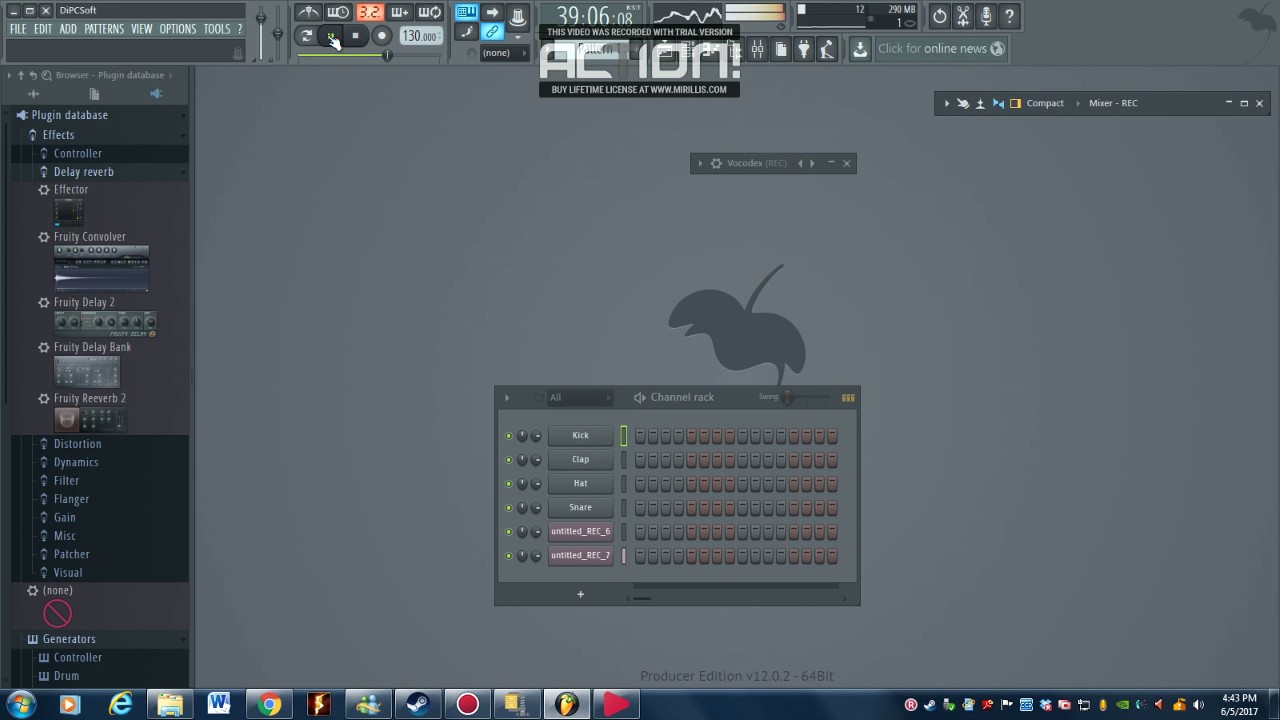Open the ADD menu
The height and width of the screenshot is (720, 1280).
[68, 29]
